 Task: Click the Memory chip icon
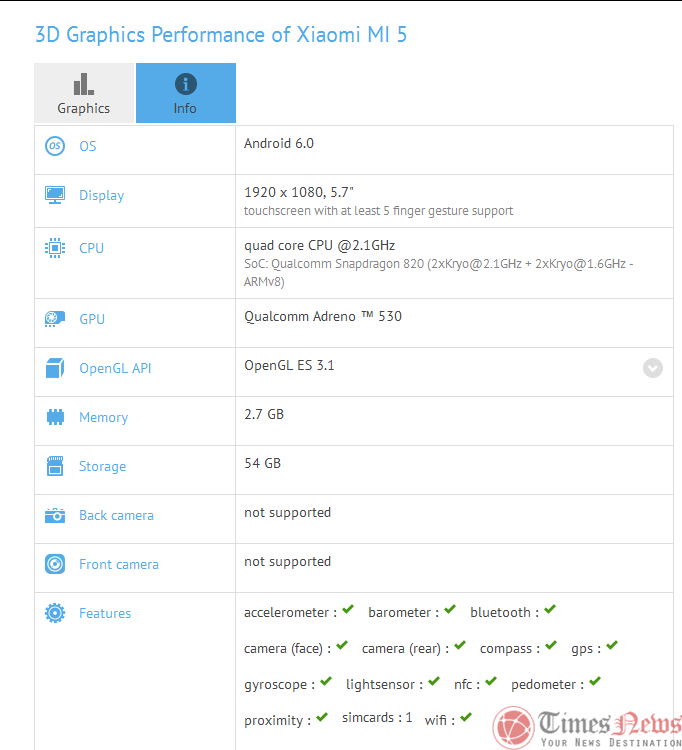tap(54, 417)
